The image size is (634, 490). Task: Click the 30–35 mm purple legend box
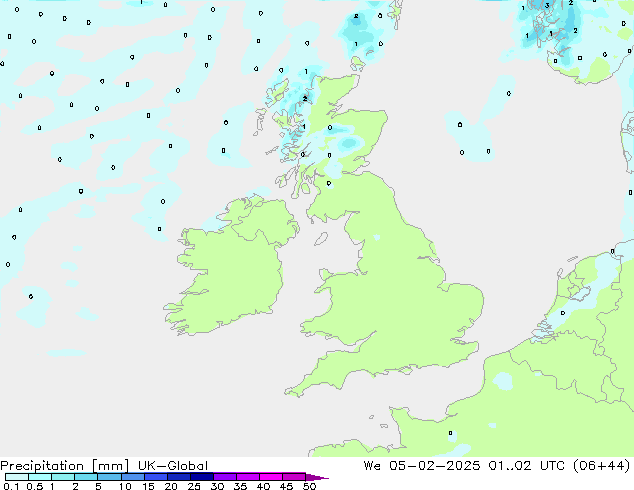(x=224, y=477)
